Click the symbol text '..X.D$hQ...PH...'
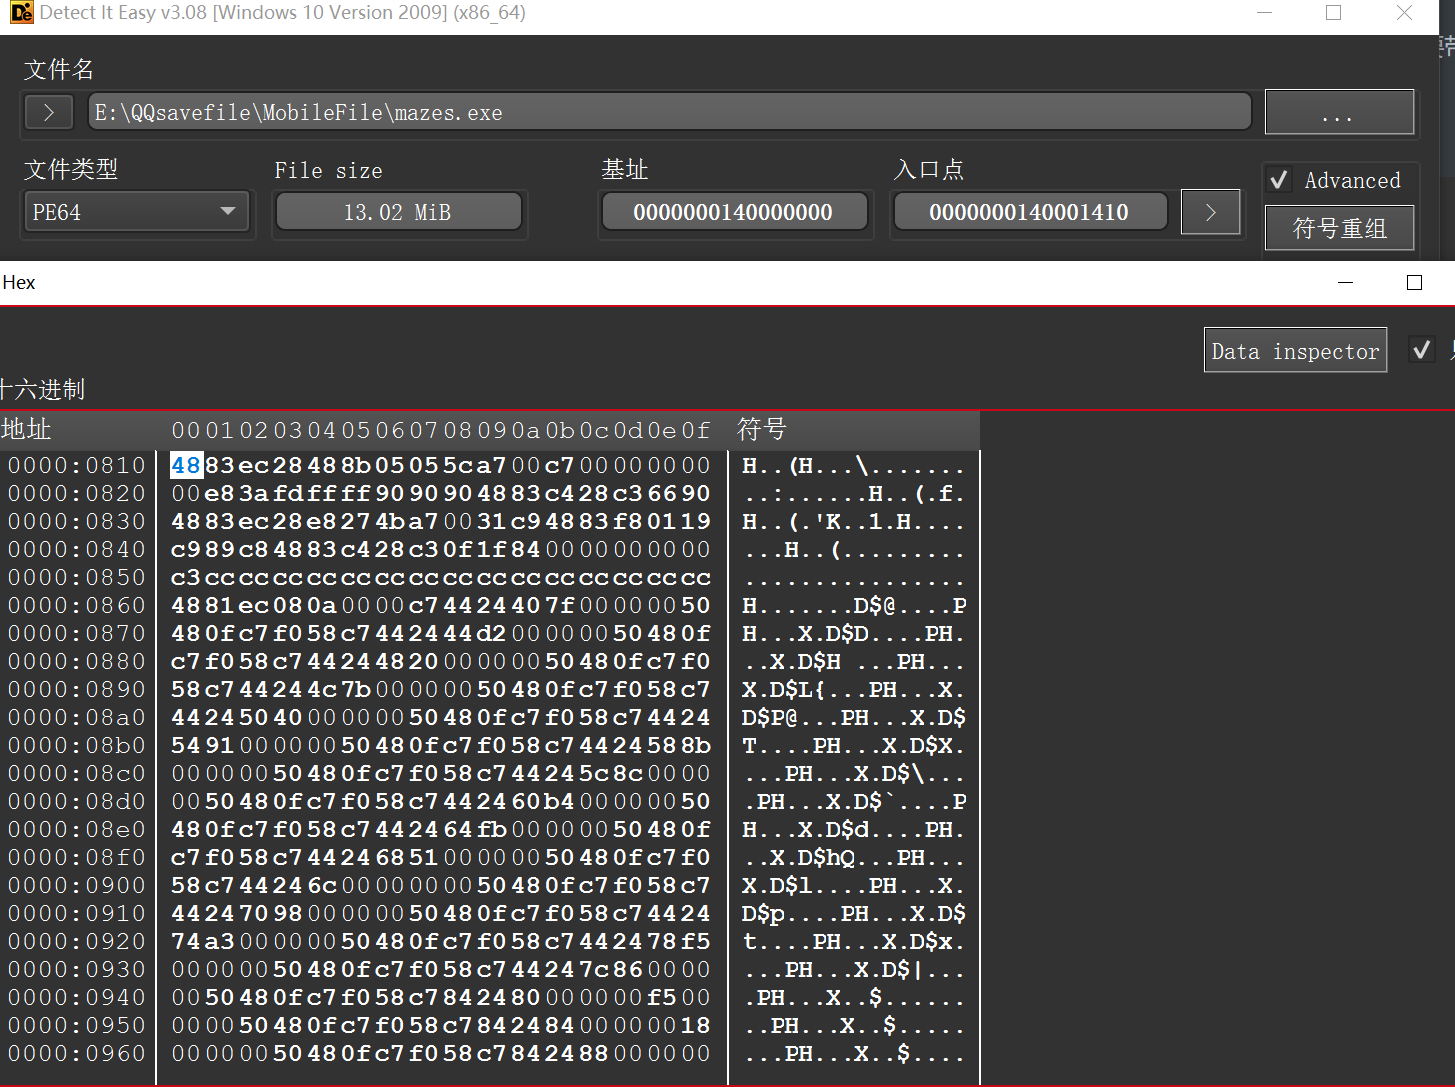1455x1087 pixels. pos(853,857)
